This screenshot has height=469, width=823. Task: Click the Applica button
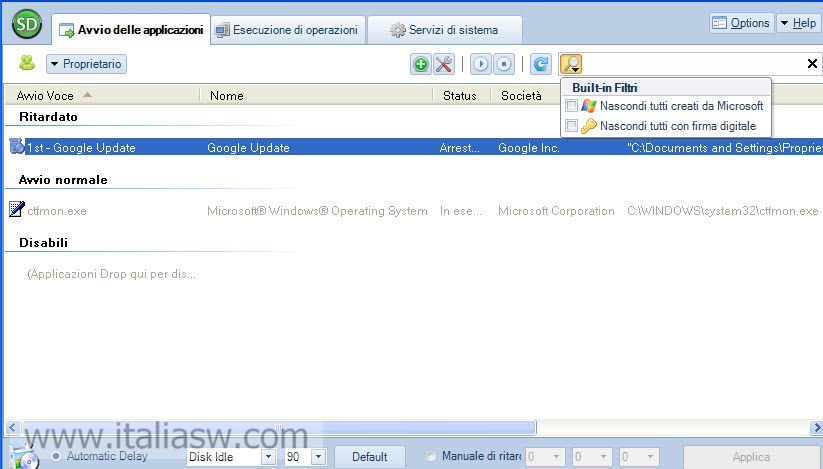[x=751, y=457]
